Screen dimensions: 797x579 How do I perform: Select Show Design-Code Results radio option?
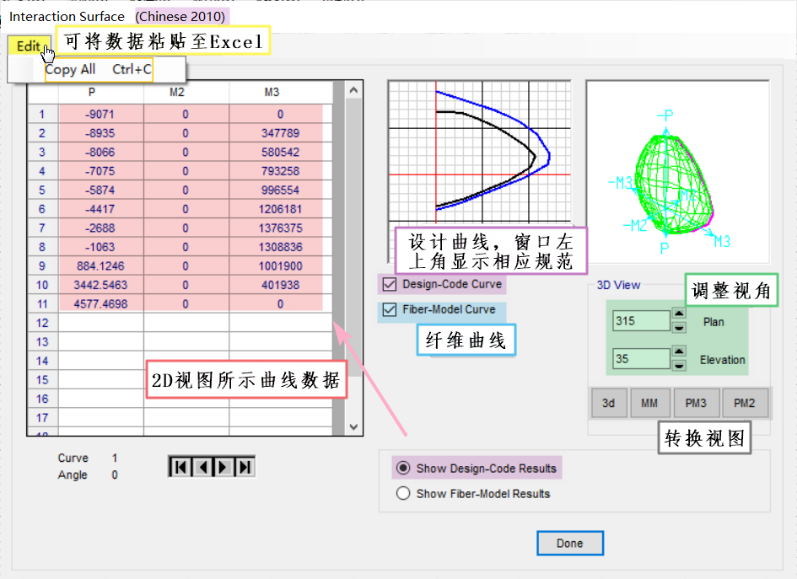(404, 468)
